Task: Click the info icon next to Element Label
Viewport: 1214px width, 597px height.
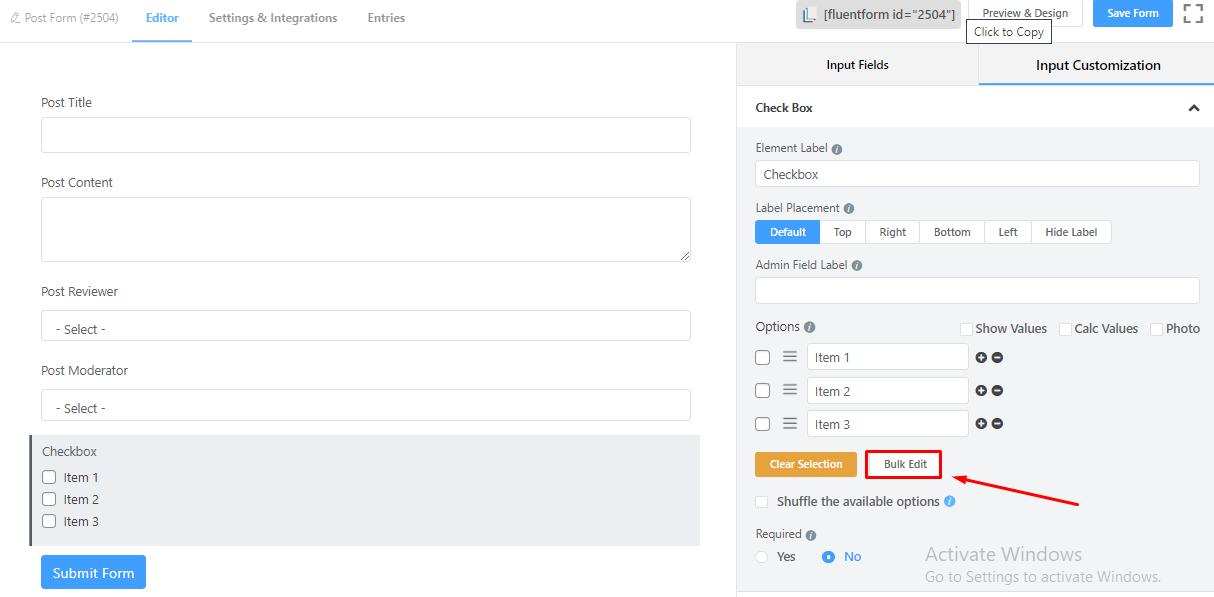Action: tap(837, 149)
